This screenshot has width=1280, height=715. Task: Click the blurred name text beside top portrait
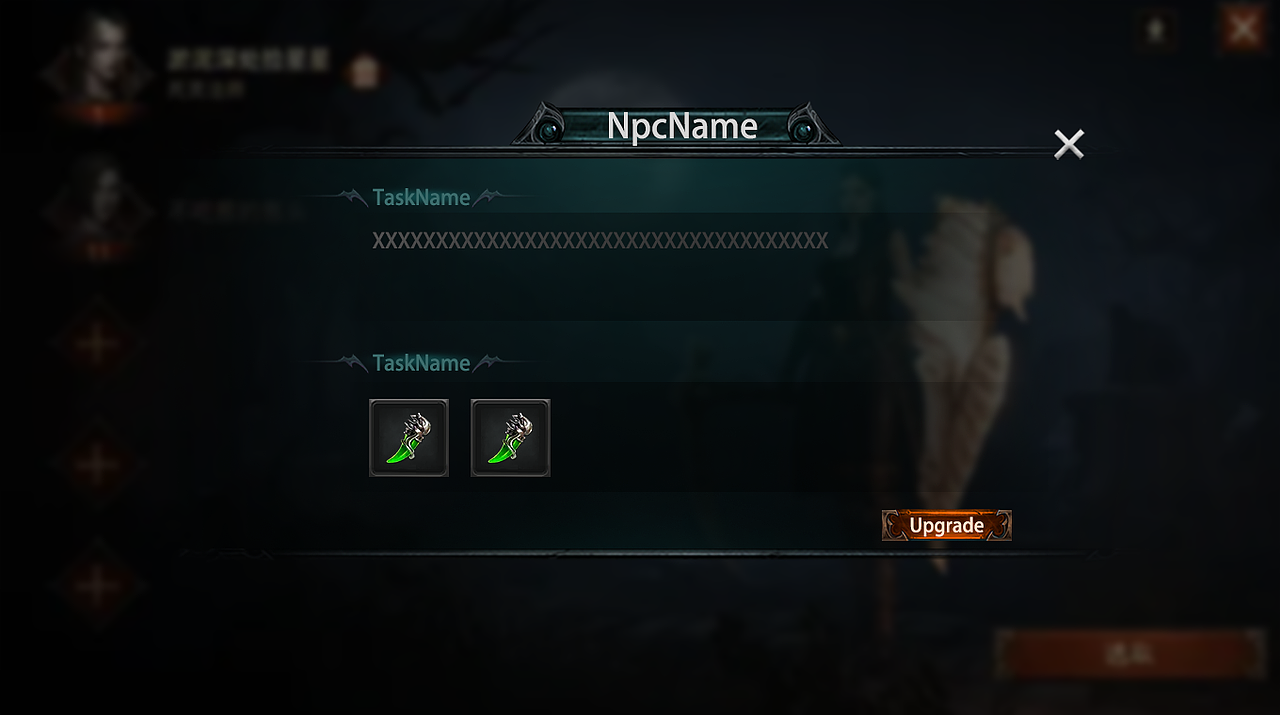(248, 60)
